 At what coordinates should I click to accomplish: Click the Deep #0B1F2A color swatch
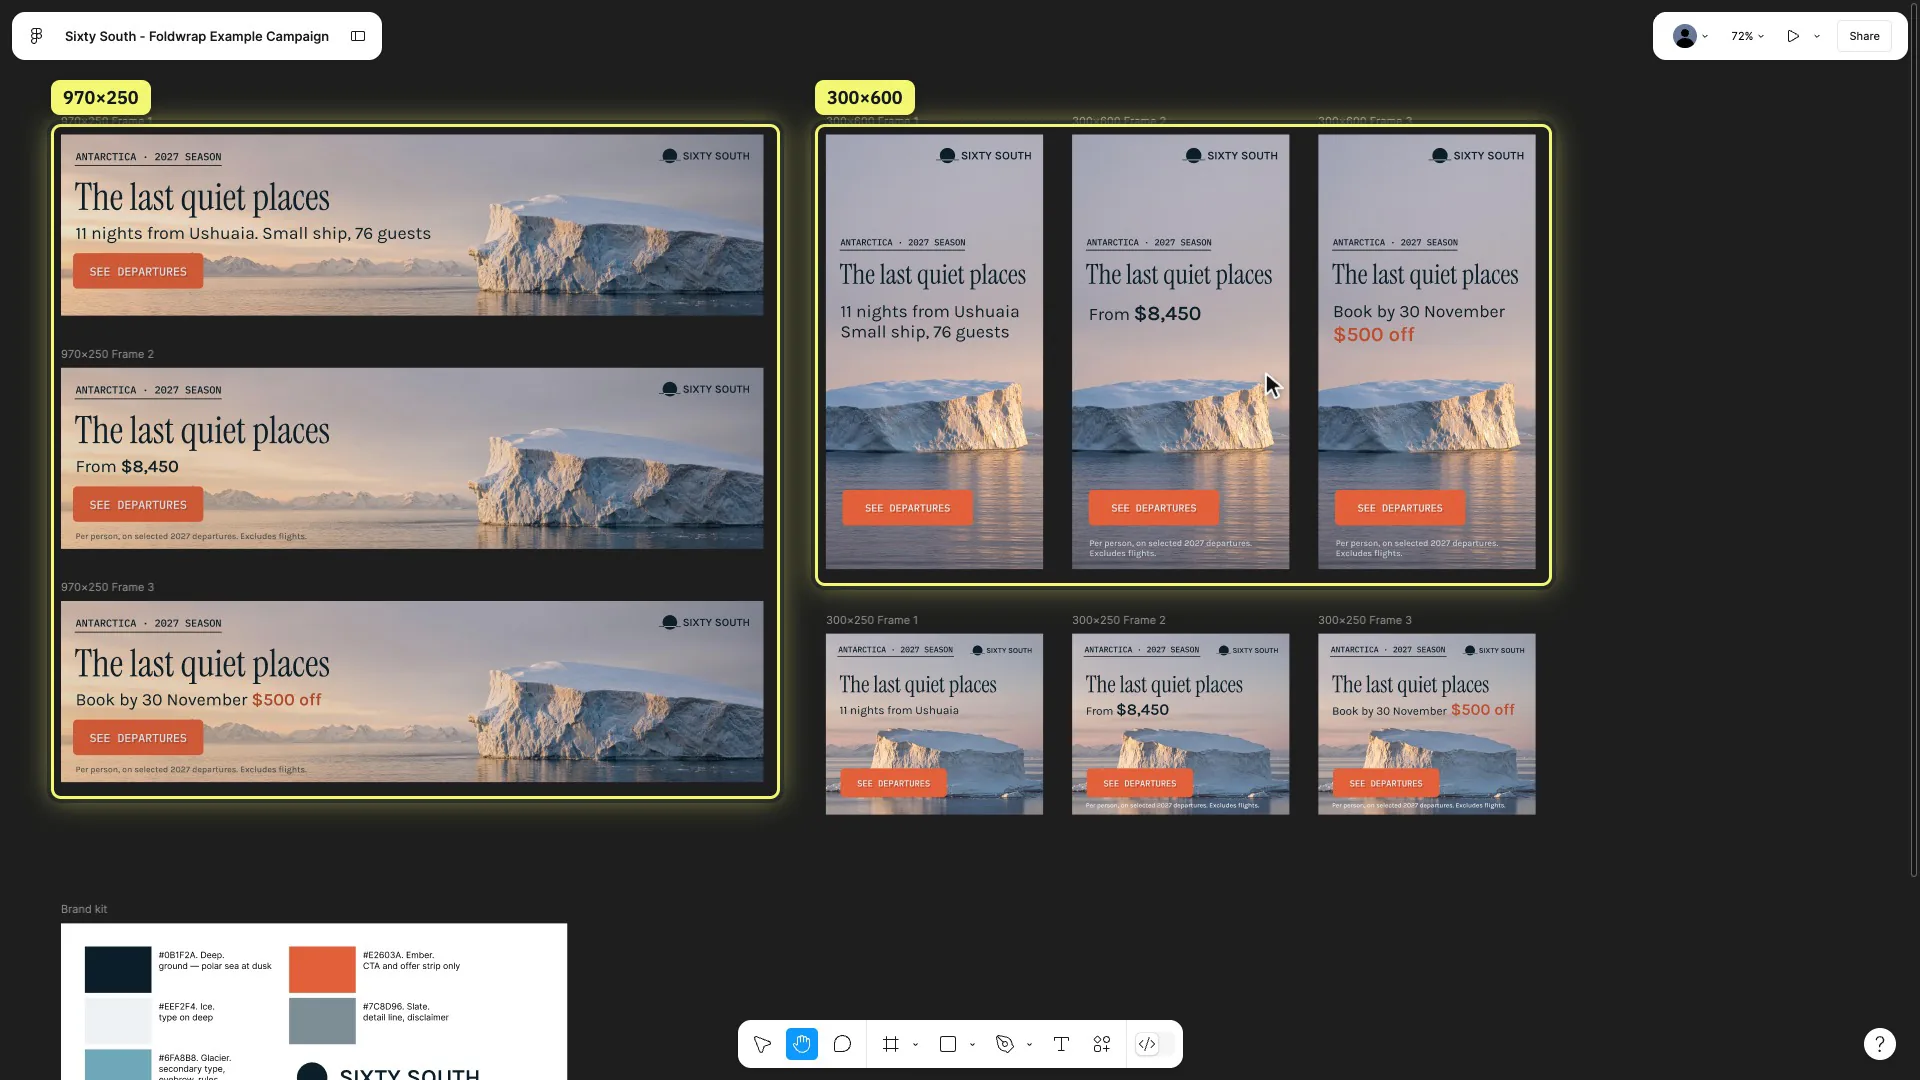(118, 969)
